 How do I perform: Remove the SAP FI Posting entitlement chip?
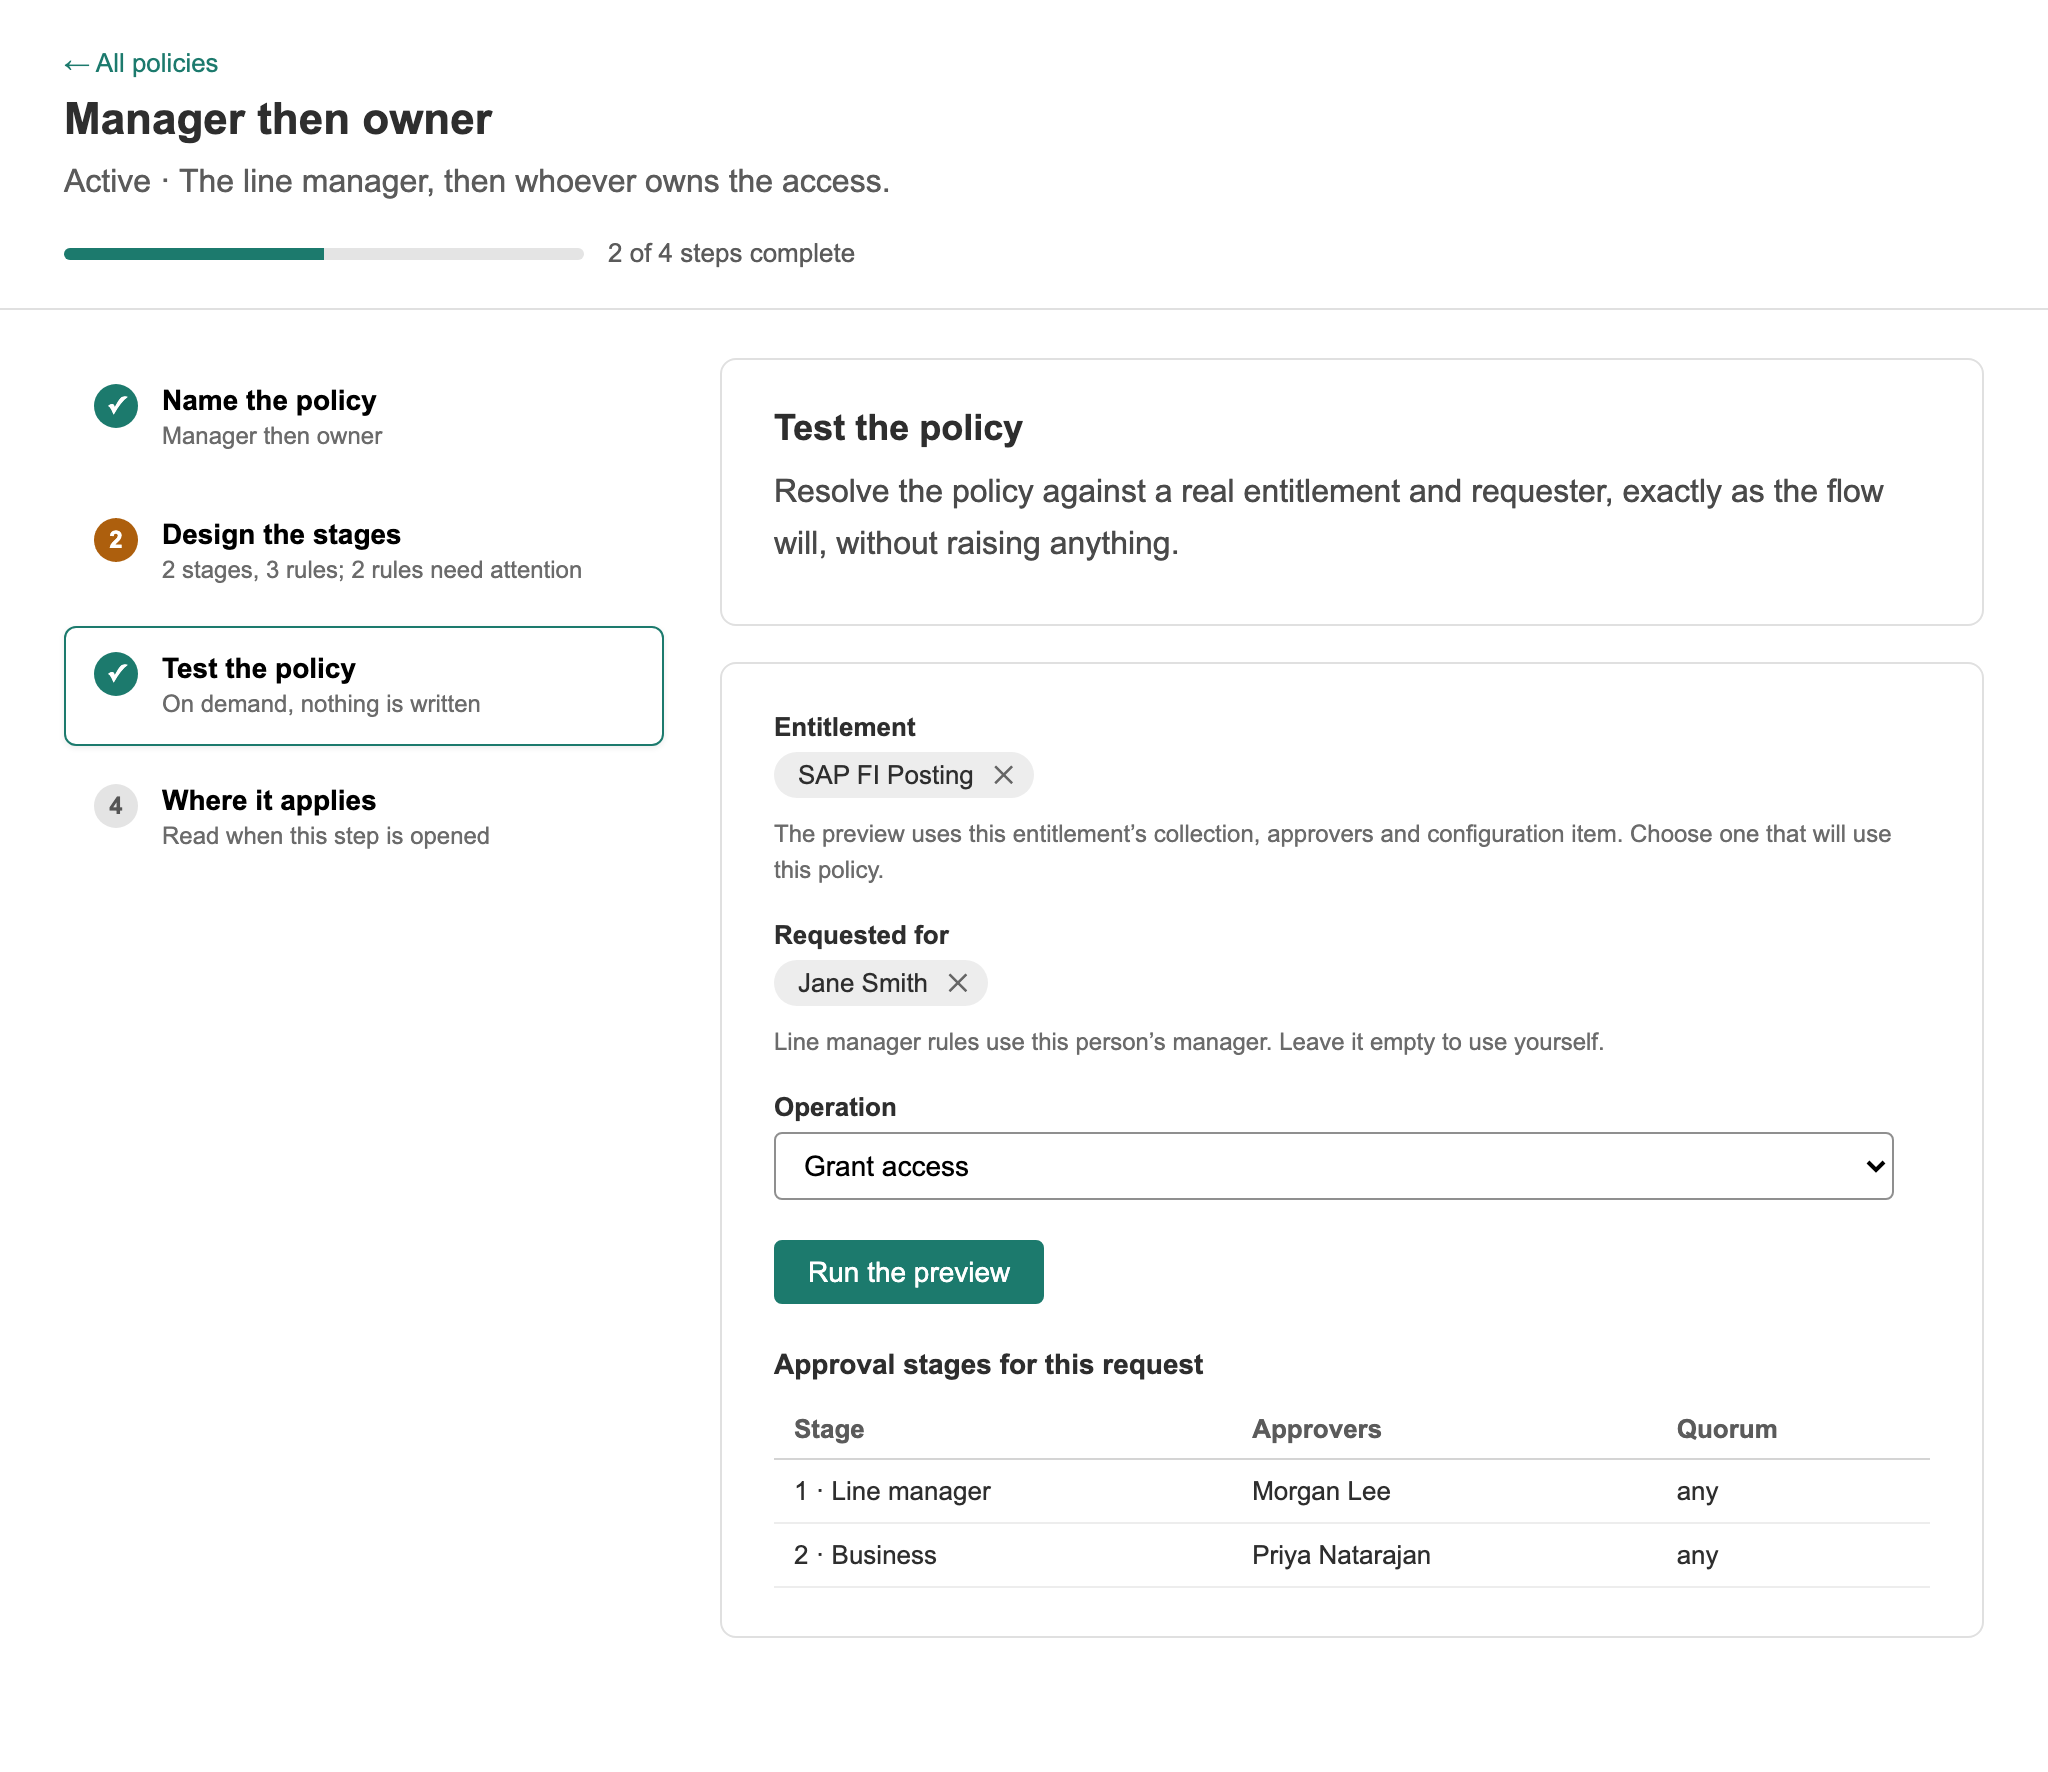(x=1004, y=775)
